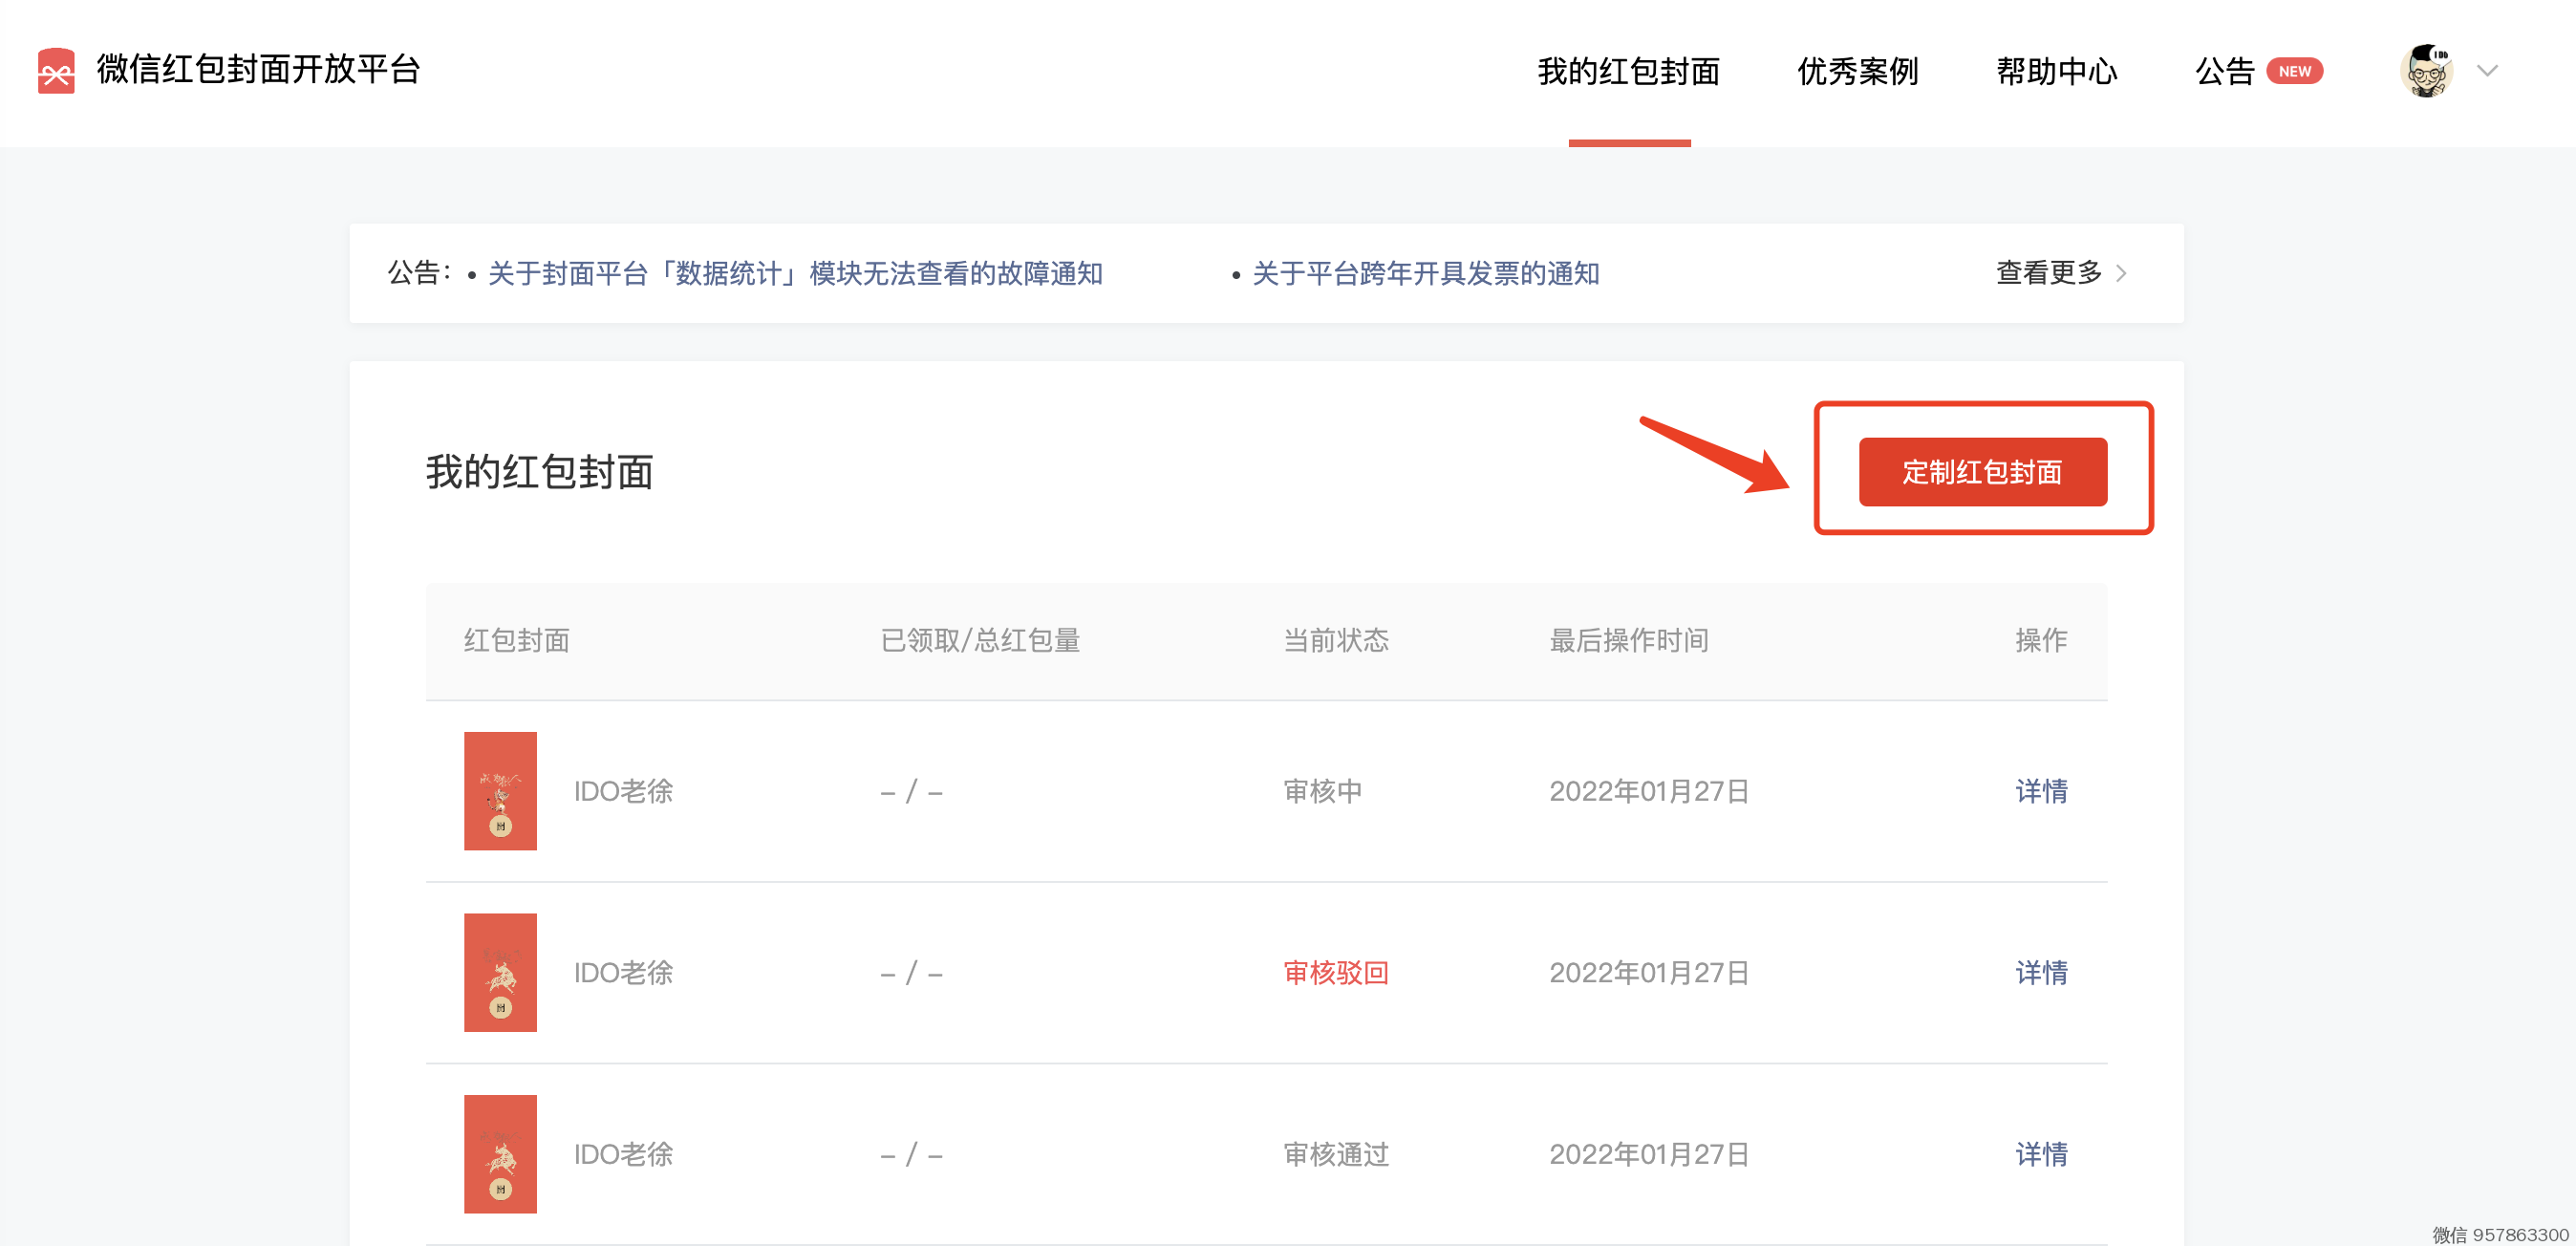Viewport: 2576px width, 1246px height.
Task: View 详情 of the 审核通过 cover
Action: 2040,1155
